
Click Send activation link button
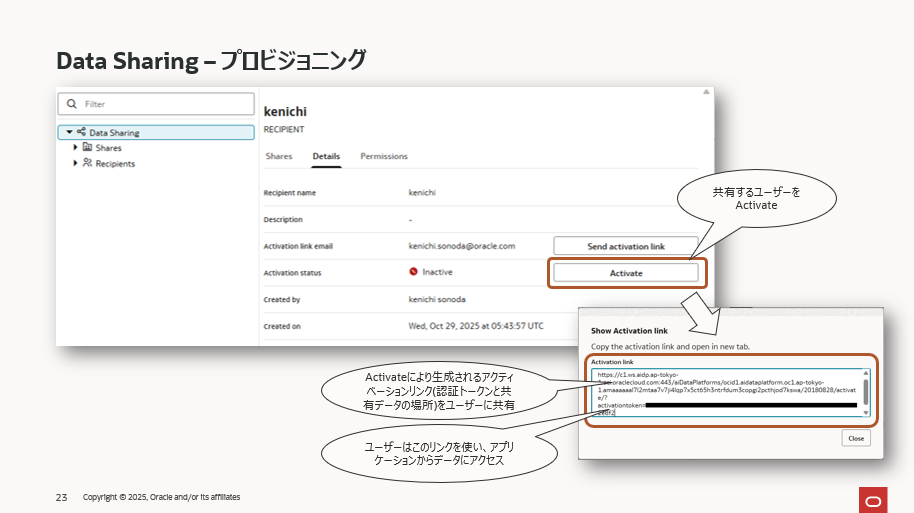click(x=625, y=246)
